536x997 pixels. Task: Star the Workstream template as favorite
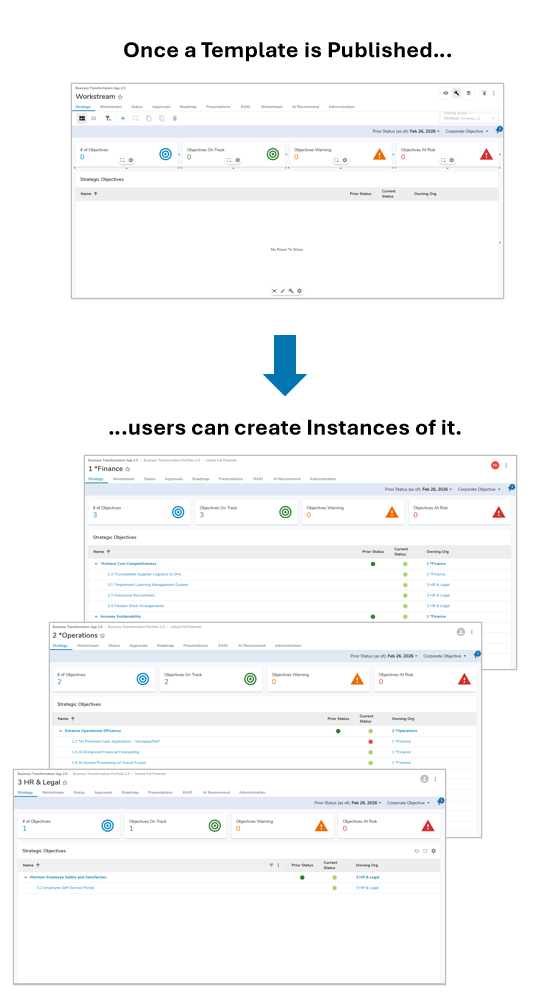pos(120,97)
